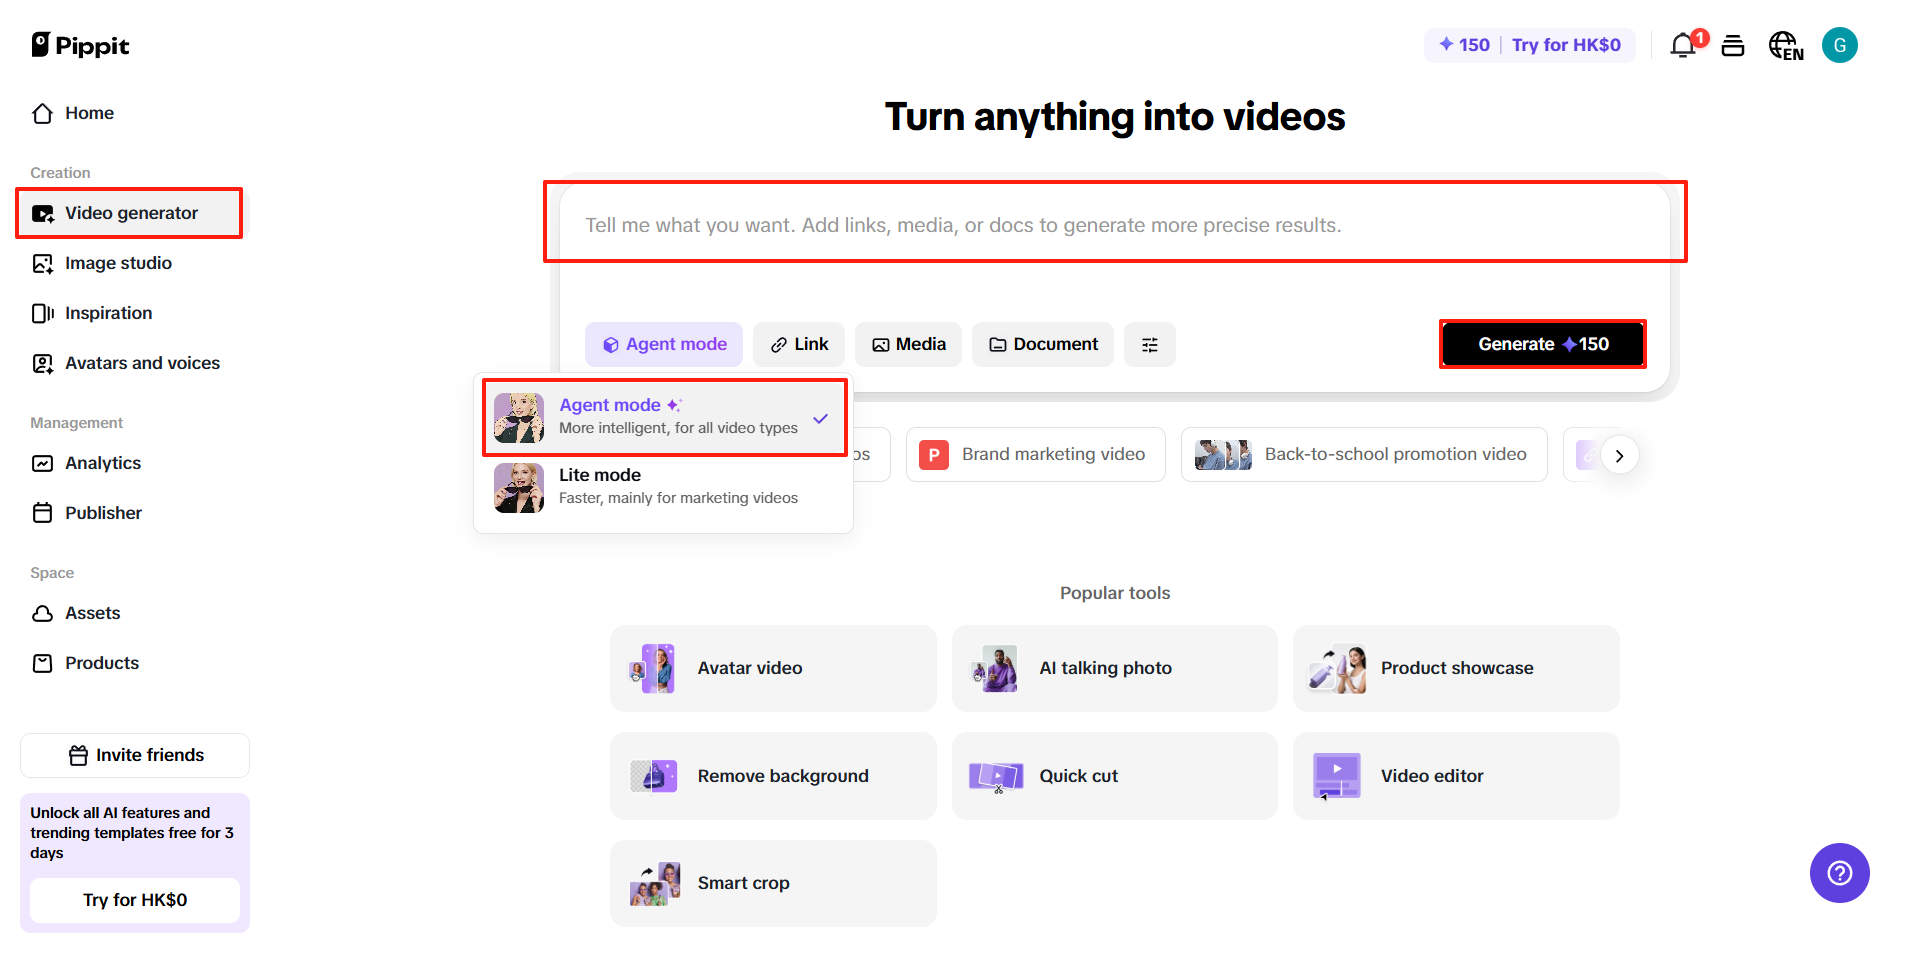Select the Avatars and voices section

click(x=142, y=363)
